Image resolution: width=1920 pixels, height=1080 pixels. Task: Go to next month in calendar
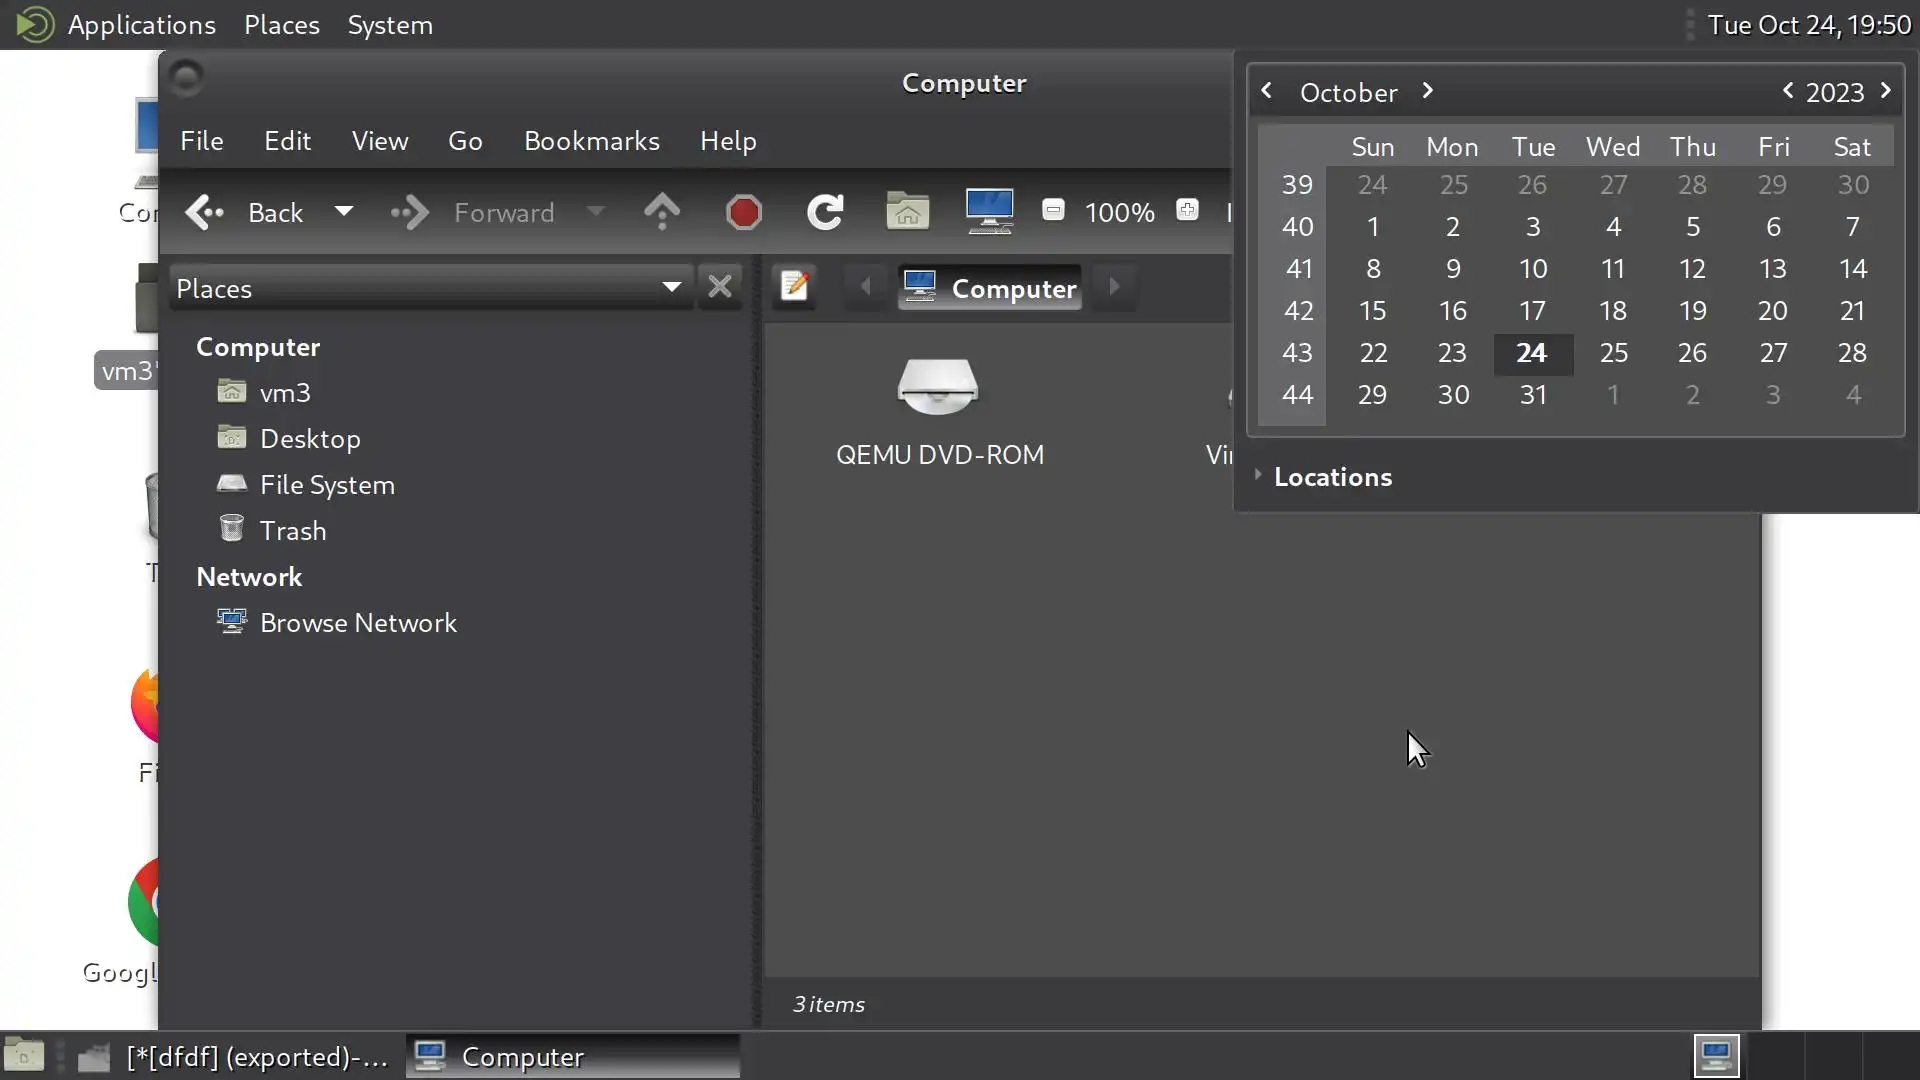1427,91
